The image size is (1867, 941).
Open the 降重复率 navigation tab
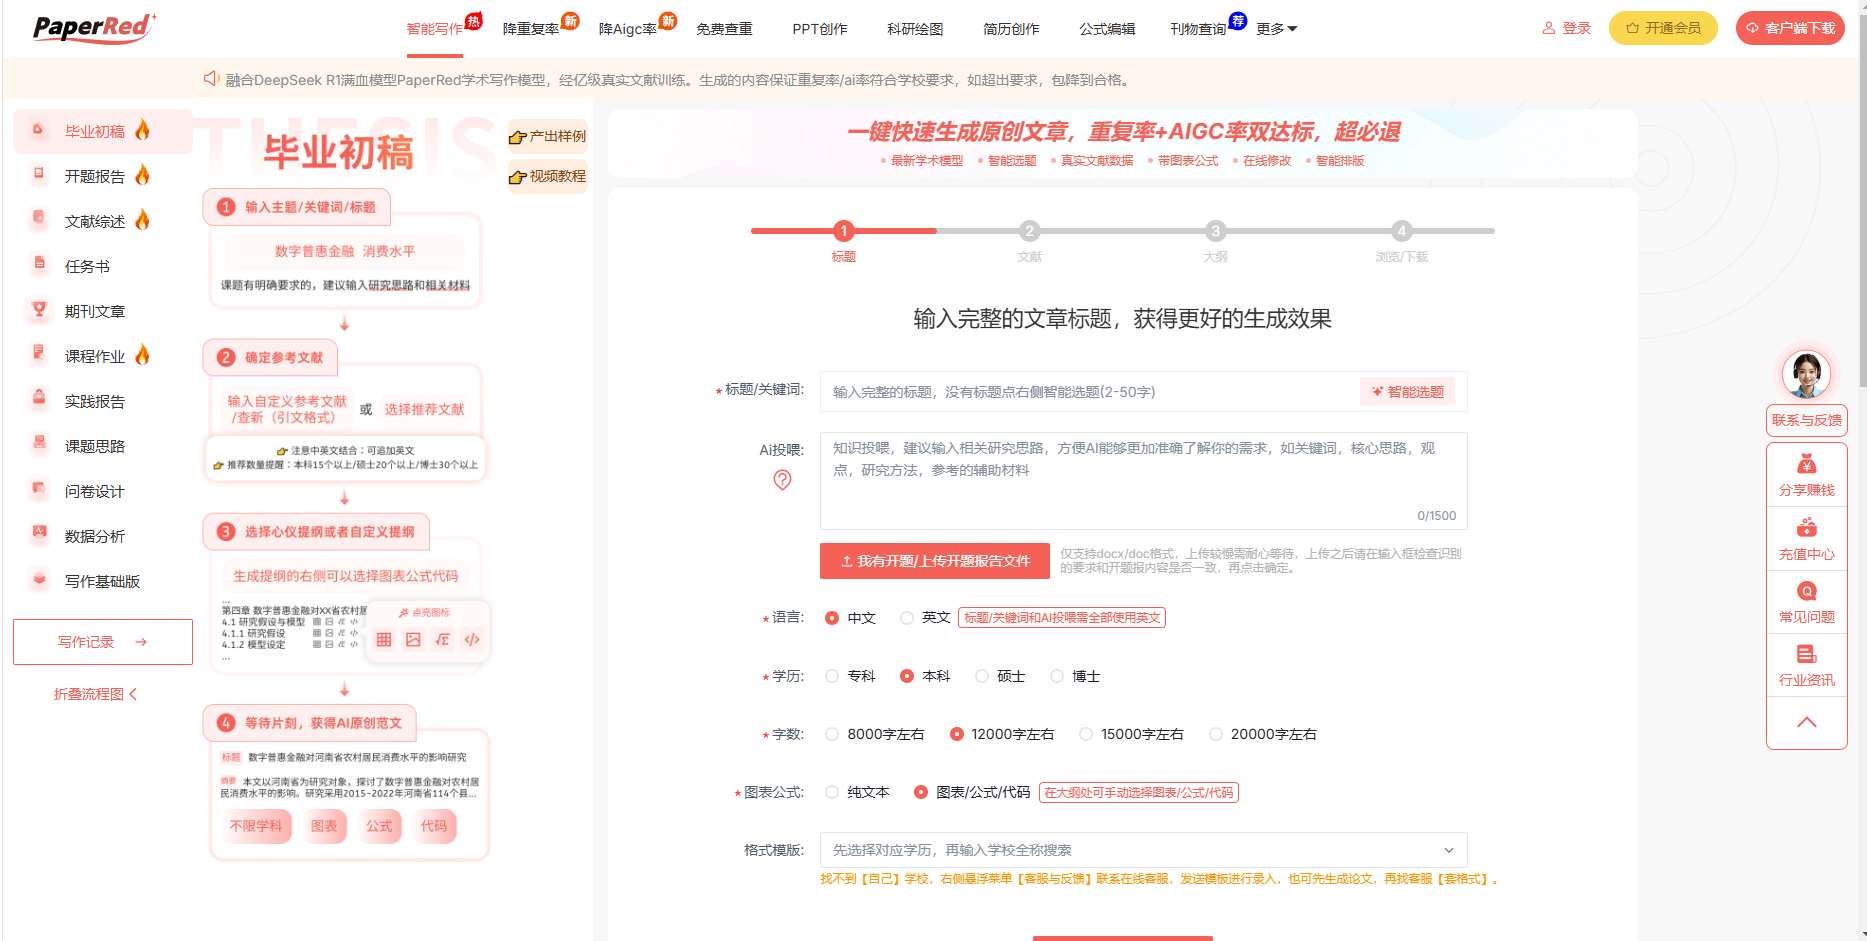[x=531, y=29]
